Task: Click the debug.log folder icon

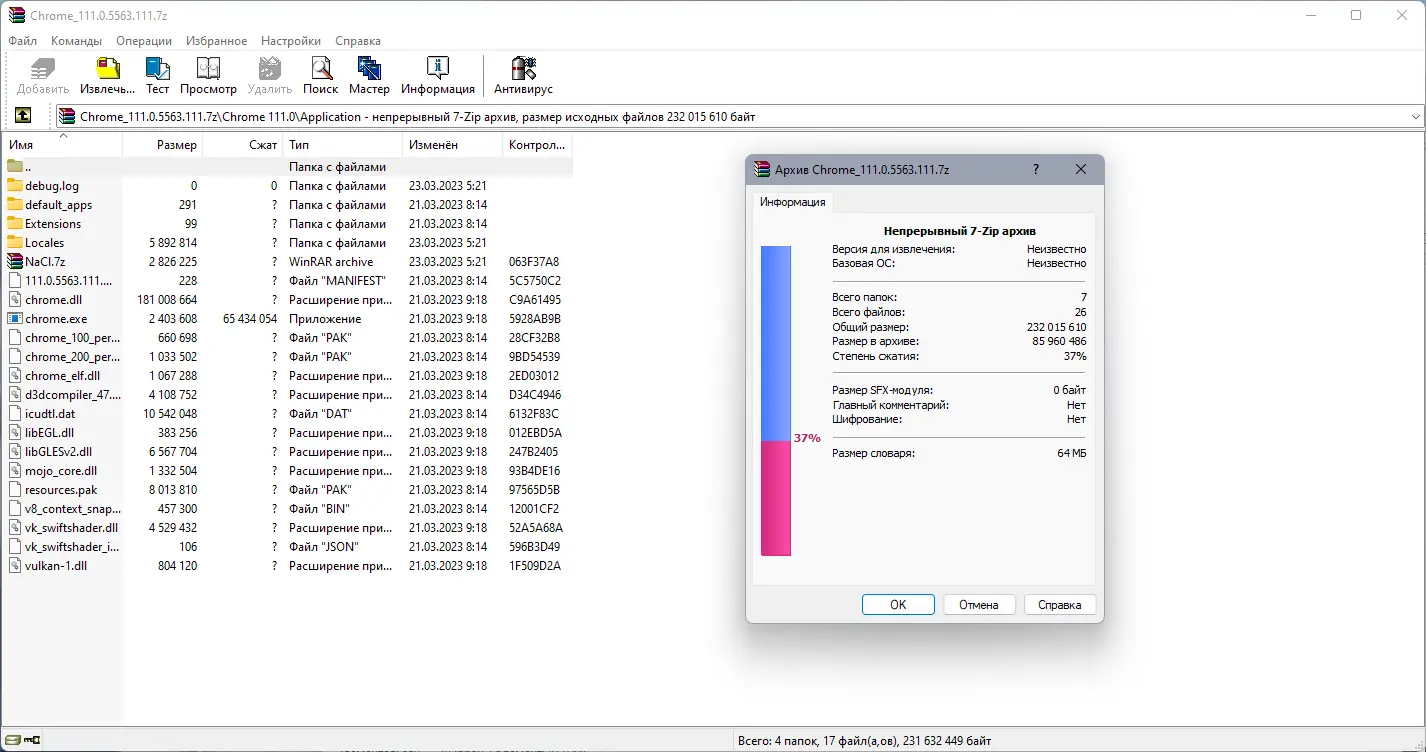Action: pos(15,185)
